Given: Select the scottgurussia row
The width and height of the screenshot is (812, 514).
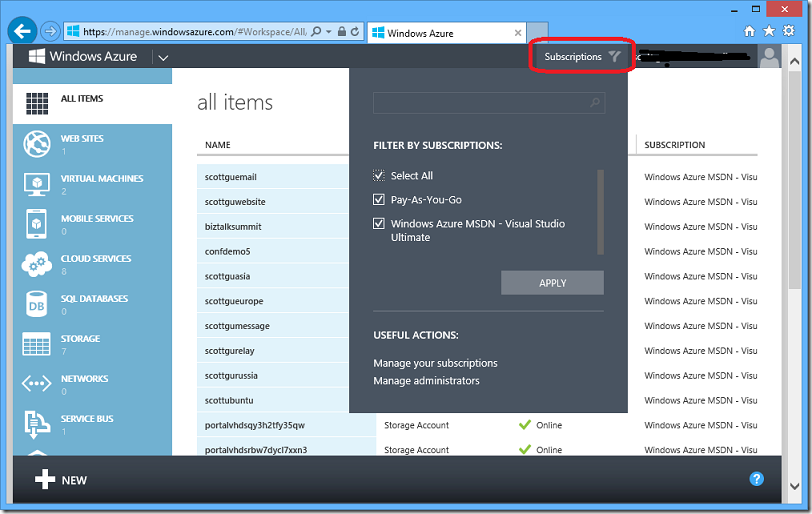Looking at the screenshot, I should 272,375.
